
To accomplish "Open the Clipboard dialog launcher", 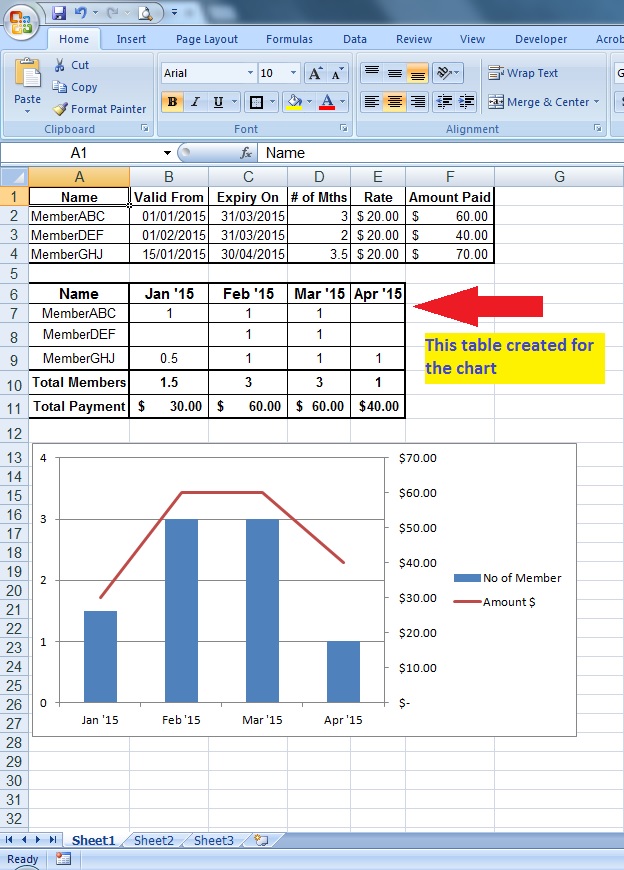I will tap(145, 128).
